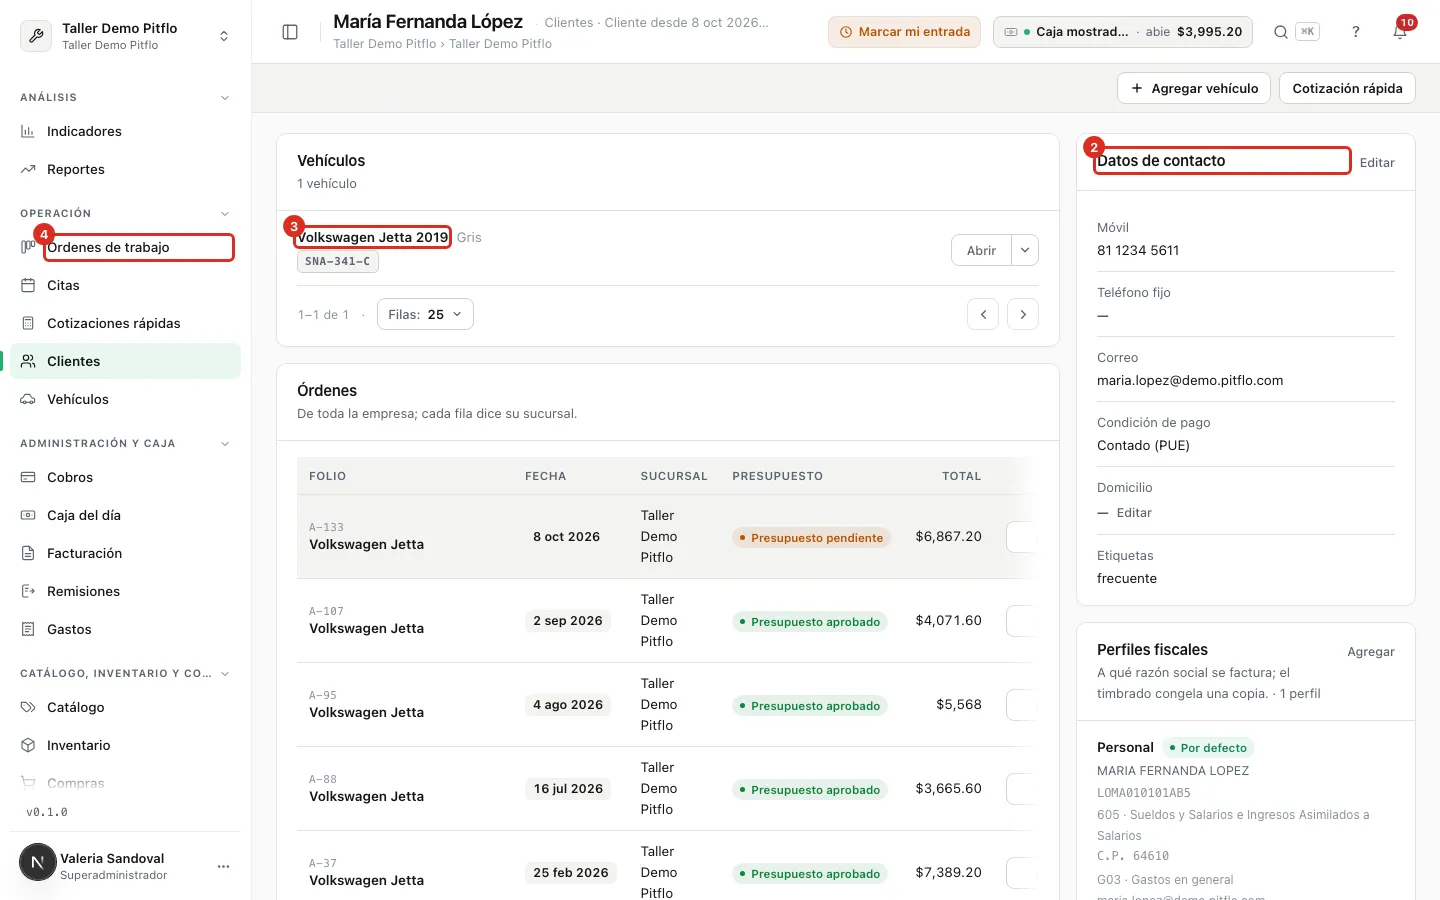Select Clientes in the sidebar
The height and width of the screenshot is (900, 1440).
(x=126, y=361)
